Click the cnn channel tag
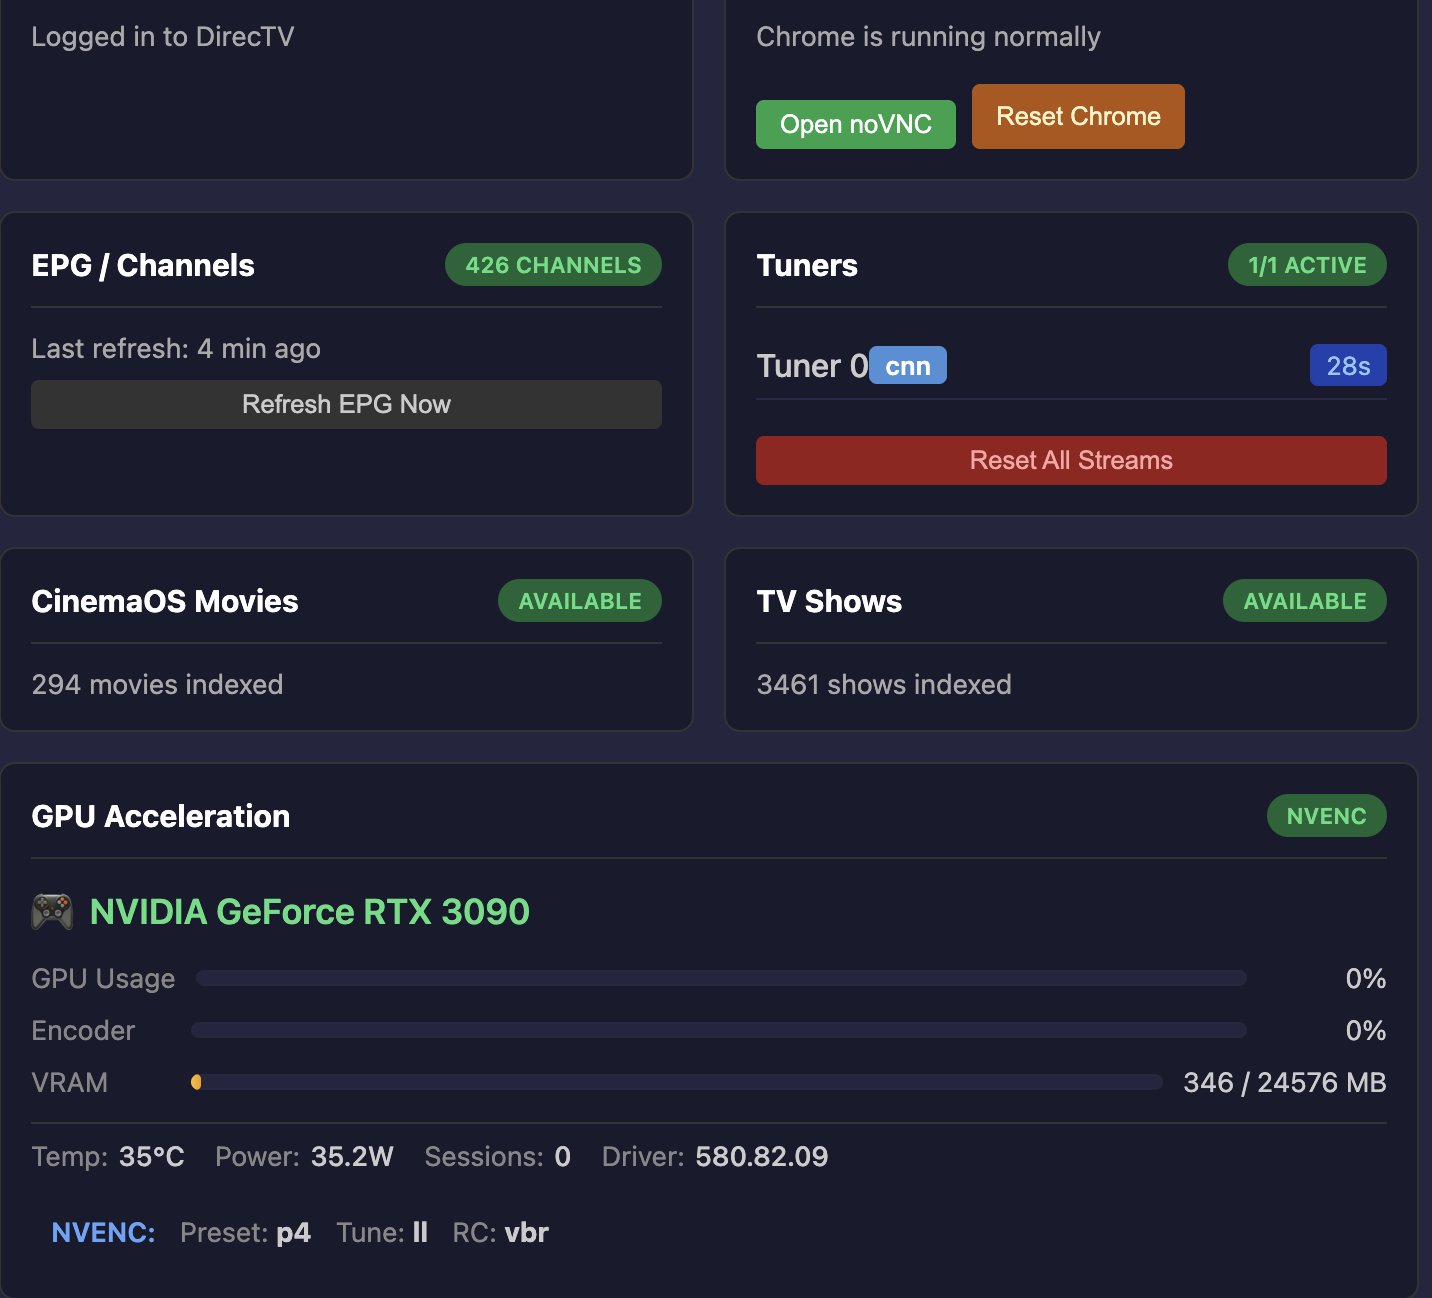Viewport: 1432px width, 1298px height. click(x=907, y=366)
